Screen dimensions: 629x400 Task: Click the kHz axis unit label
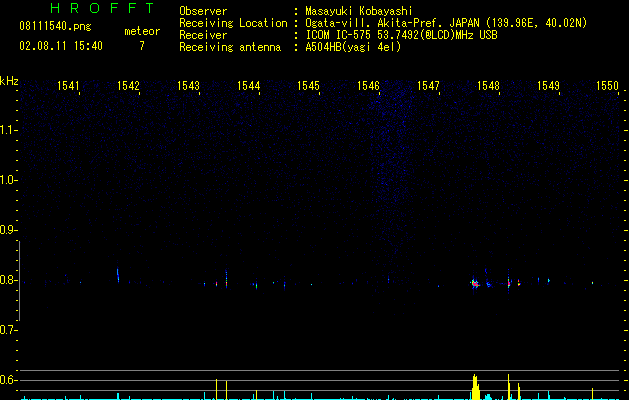pos(9,81)
